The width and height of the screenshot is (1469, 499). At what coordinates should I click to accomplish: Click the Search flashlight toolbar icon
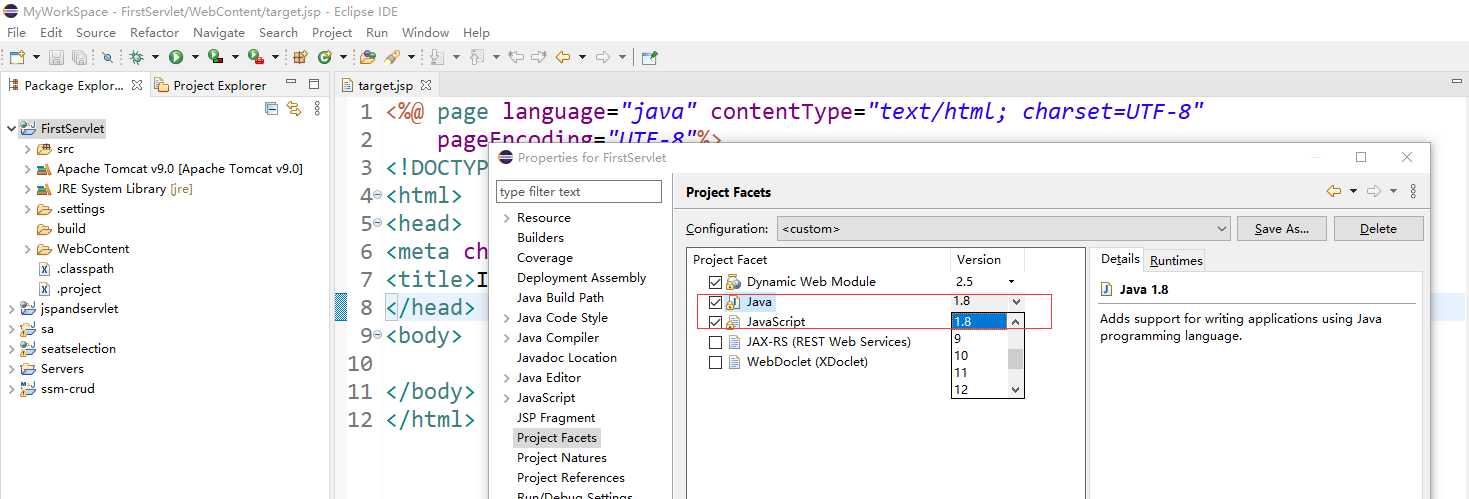tap(392, 57)
